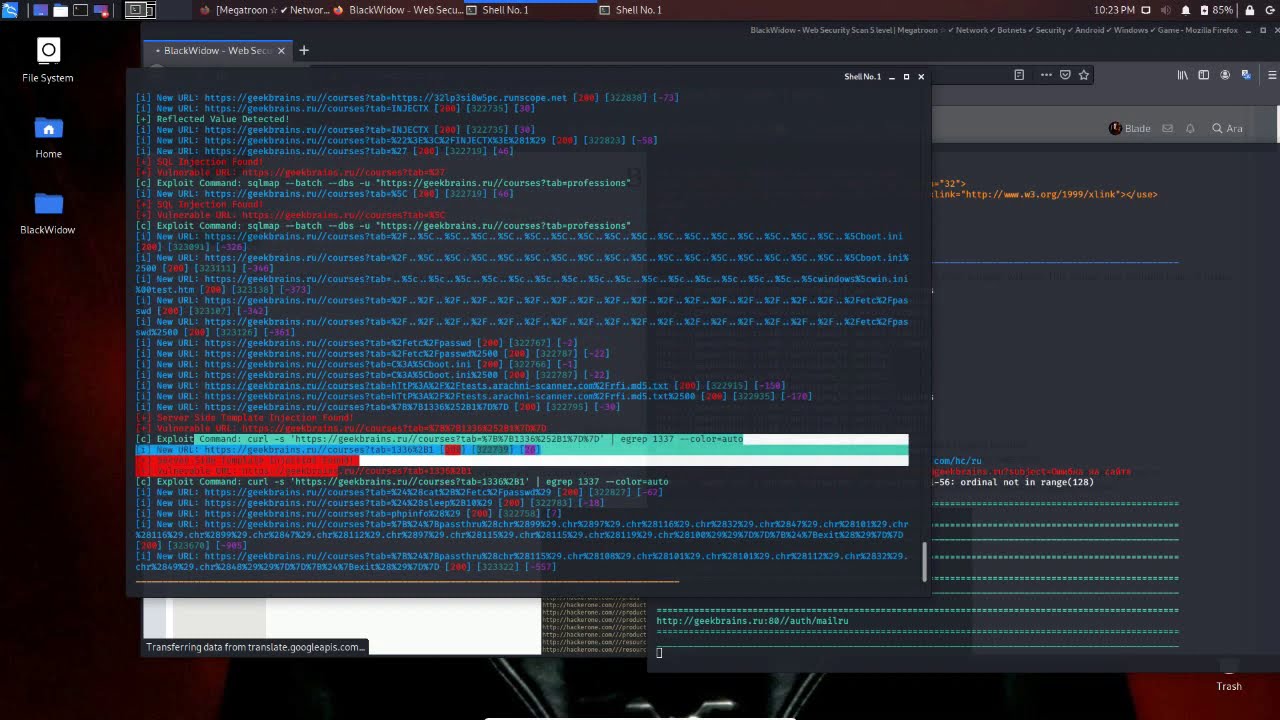The width and height of the screenshot is (1280, 720).
Task: Click Blade's profile avatar on the webpage
Action: 1116,128
